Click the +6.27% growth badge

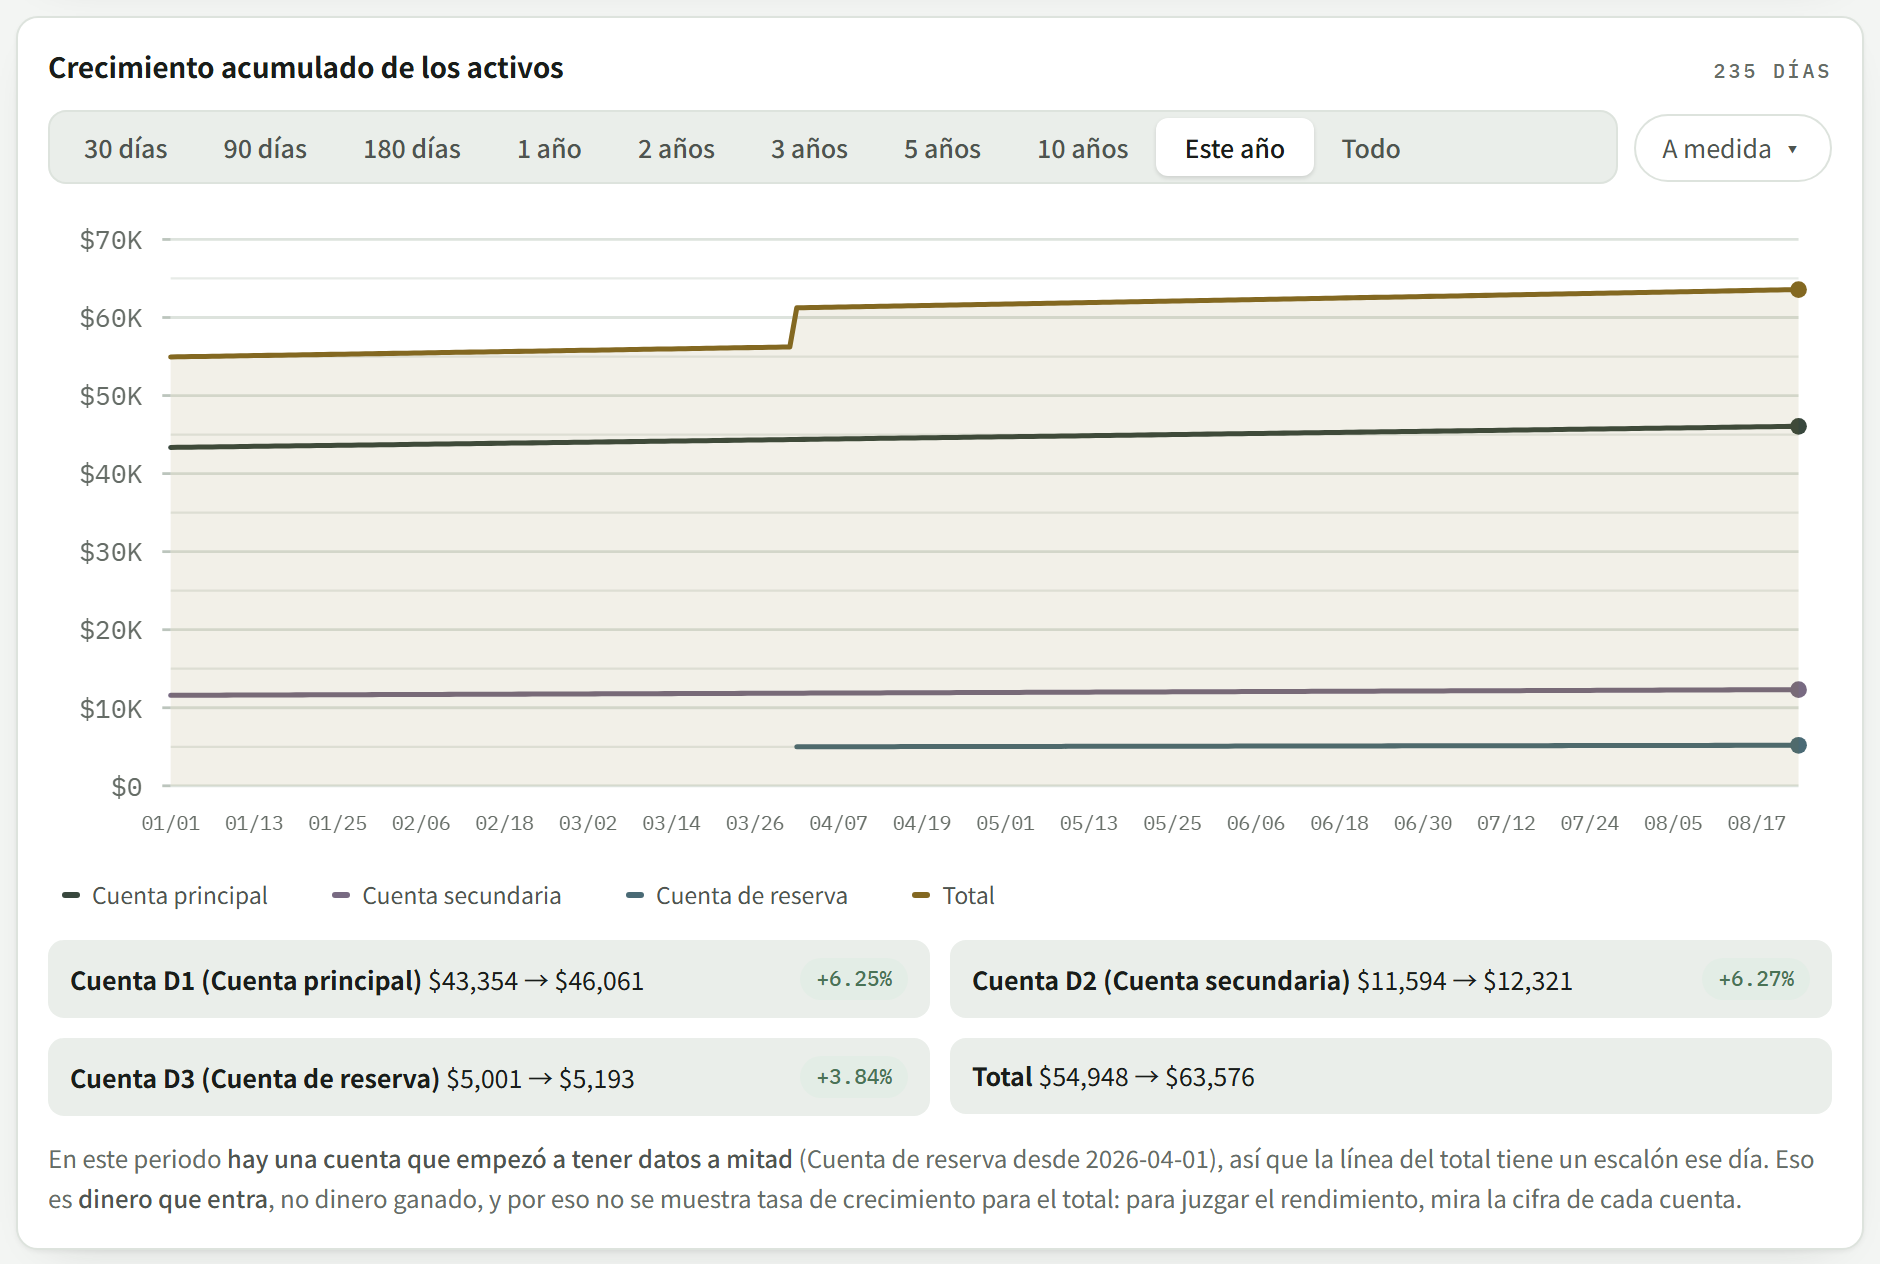click(x=1756, y=979)
